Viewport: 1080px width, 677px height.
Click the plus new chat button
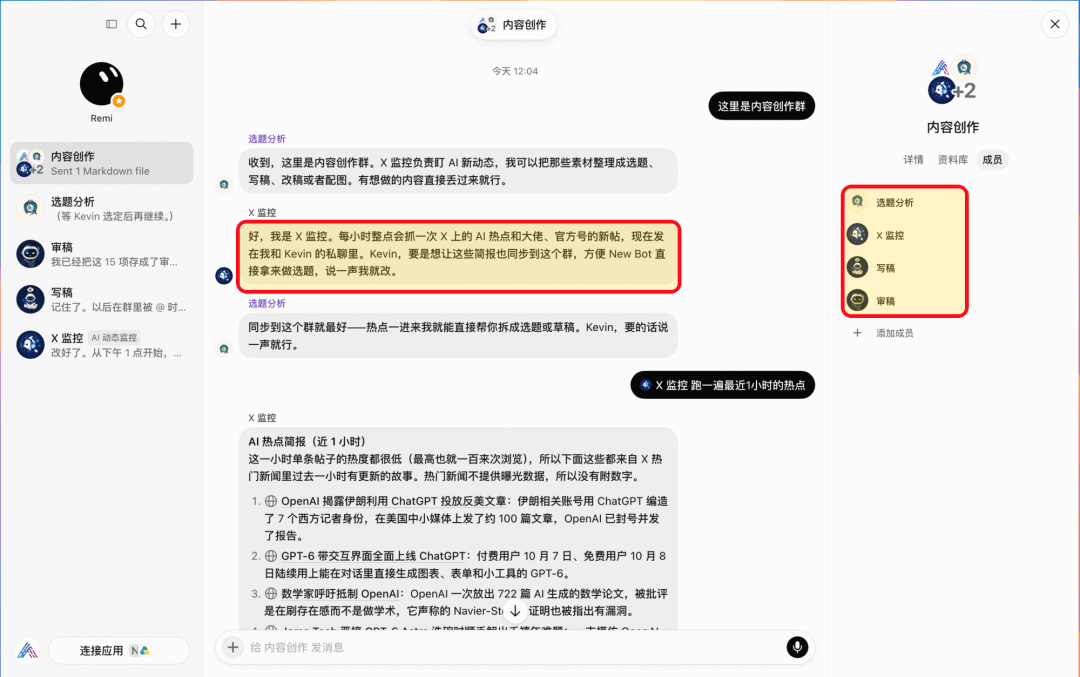pos(176,24)
